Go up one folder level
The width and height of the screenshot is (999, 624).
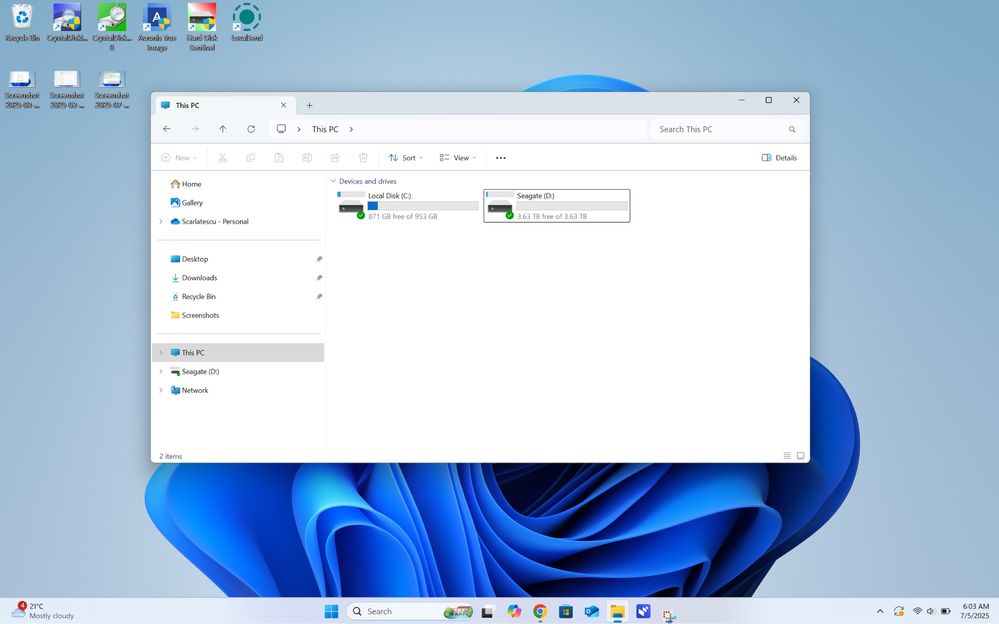tap(223, 129)
